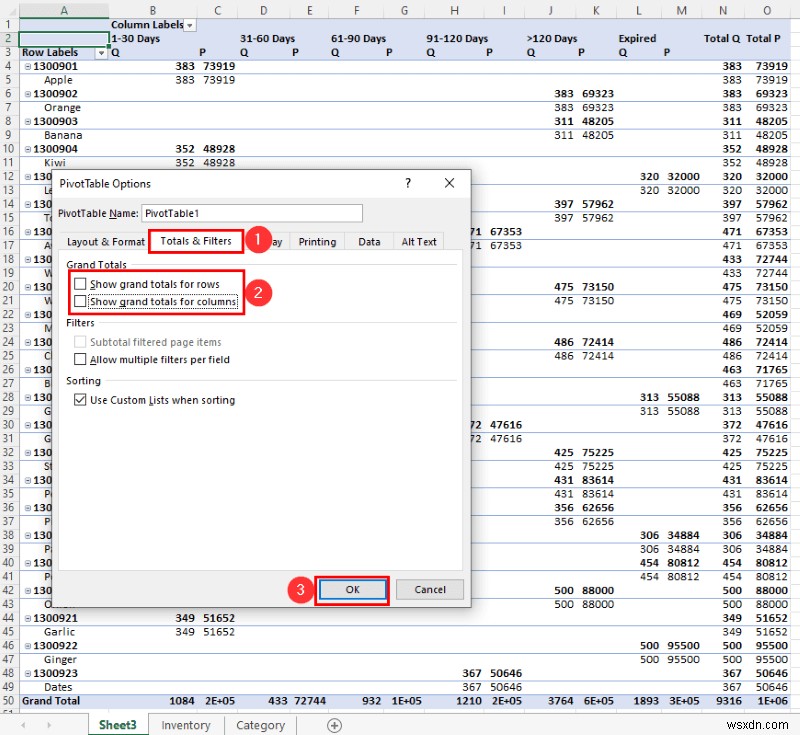Close the PivotTable Options dialog with X
Screen dimensions: 800x735
449,183
